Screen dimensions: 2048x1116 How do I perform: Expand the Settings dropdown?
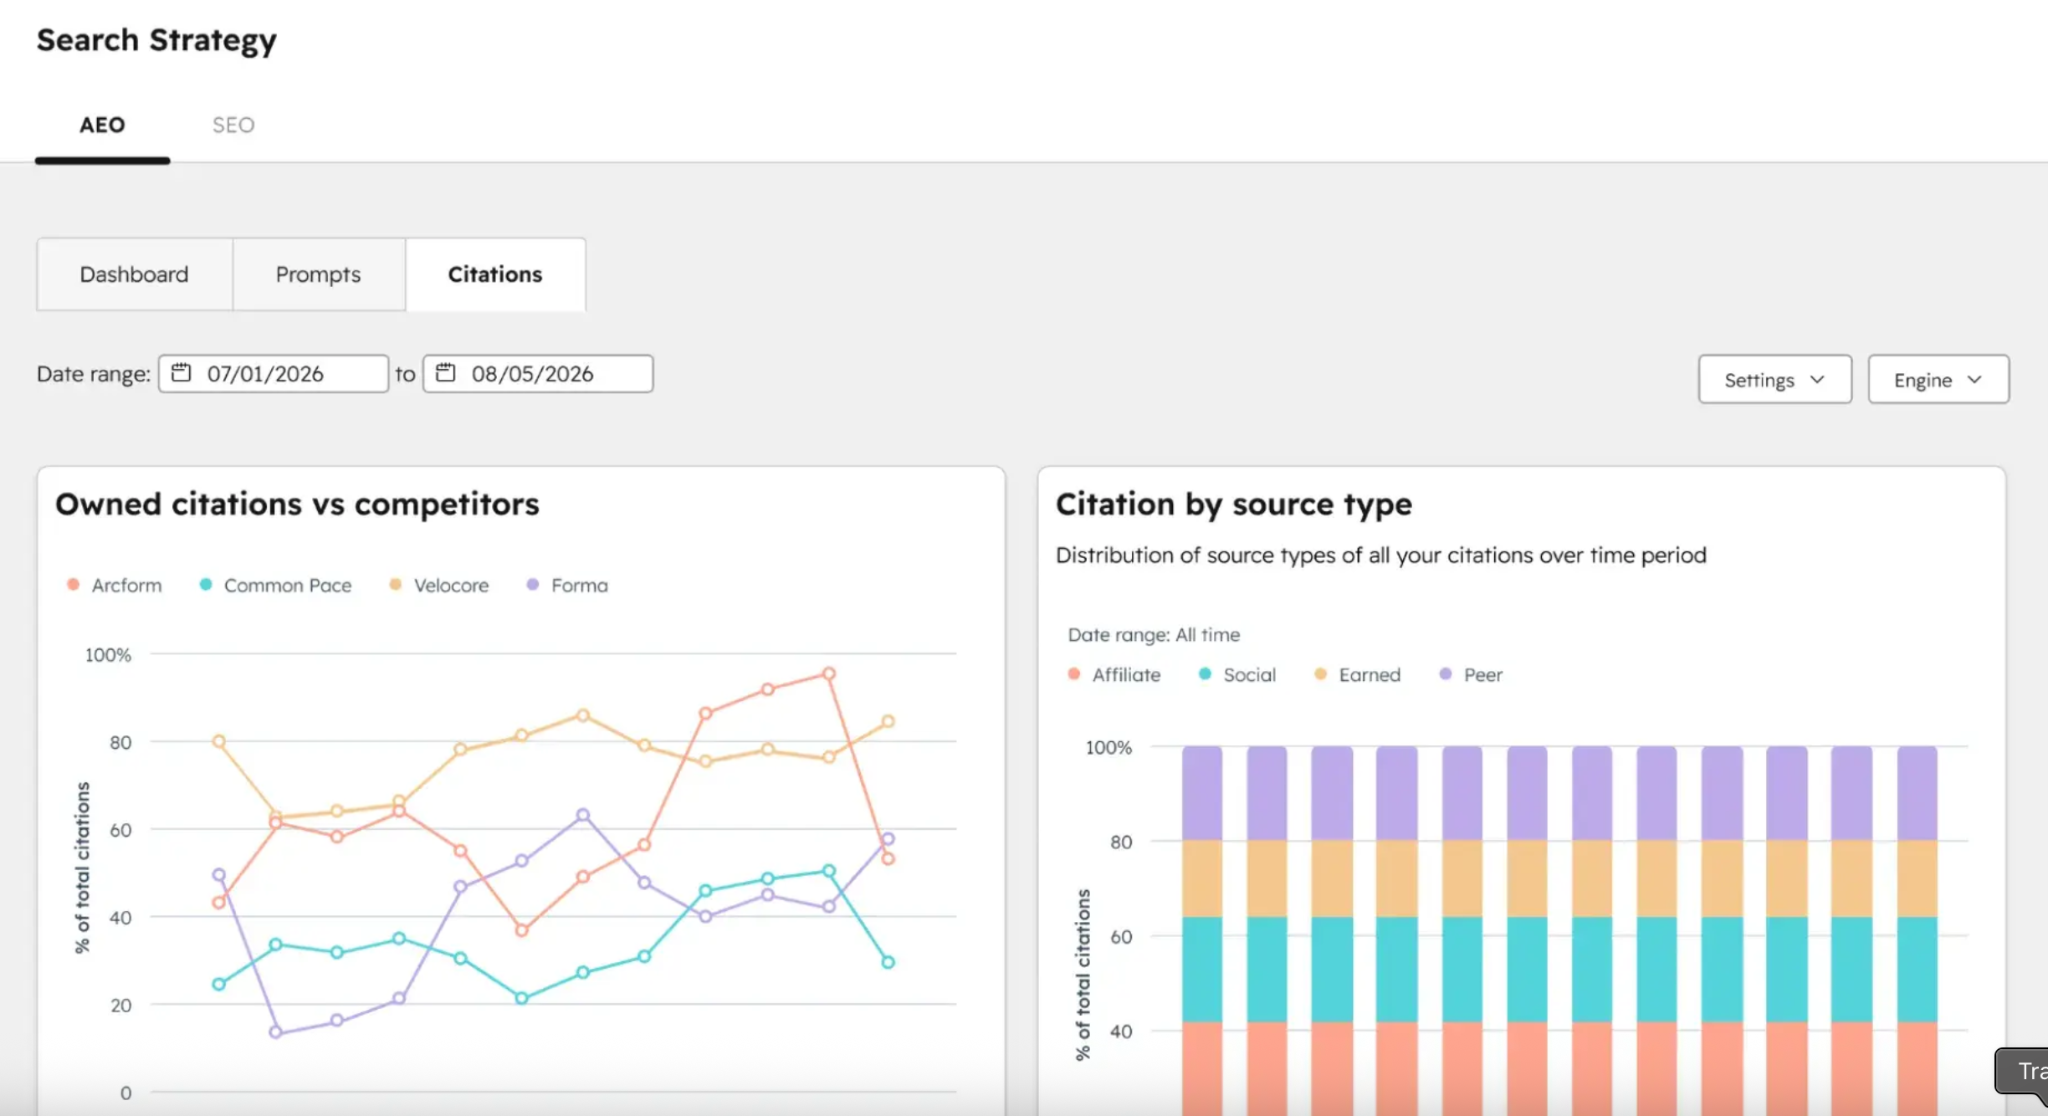pyautogui.click(x=1775, y=379)
